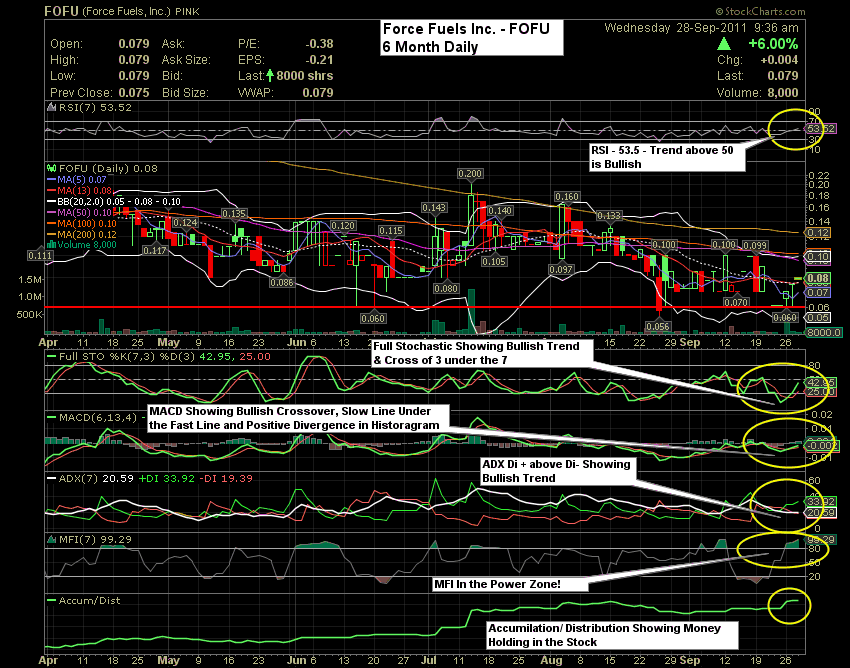
Task: Select the MA(200) 0.12 legend entry
Action: point(81,234)
